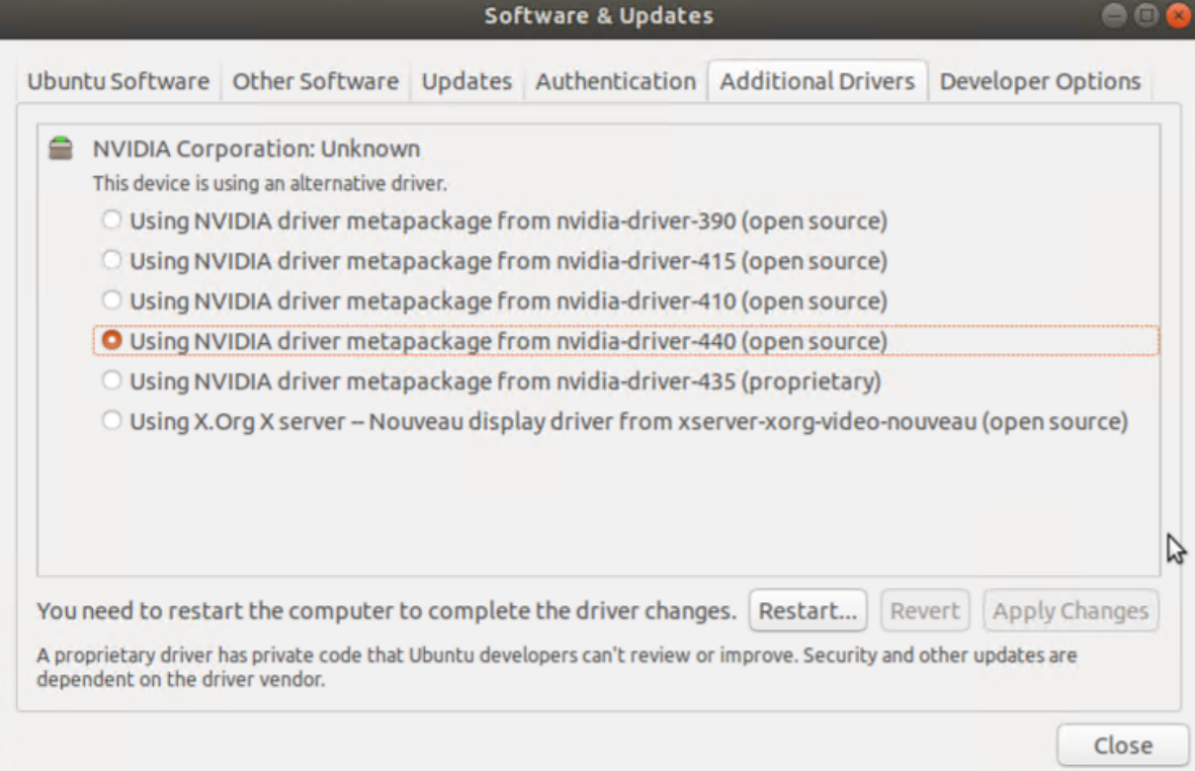Screen dimensions: 1195x771
Task: Open the Authentication tab
Action: pyautogui.click(x=616, y=81)
